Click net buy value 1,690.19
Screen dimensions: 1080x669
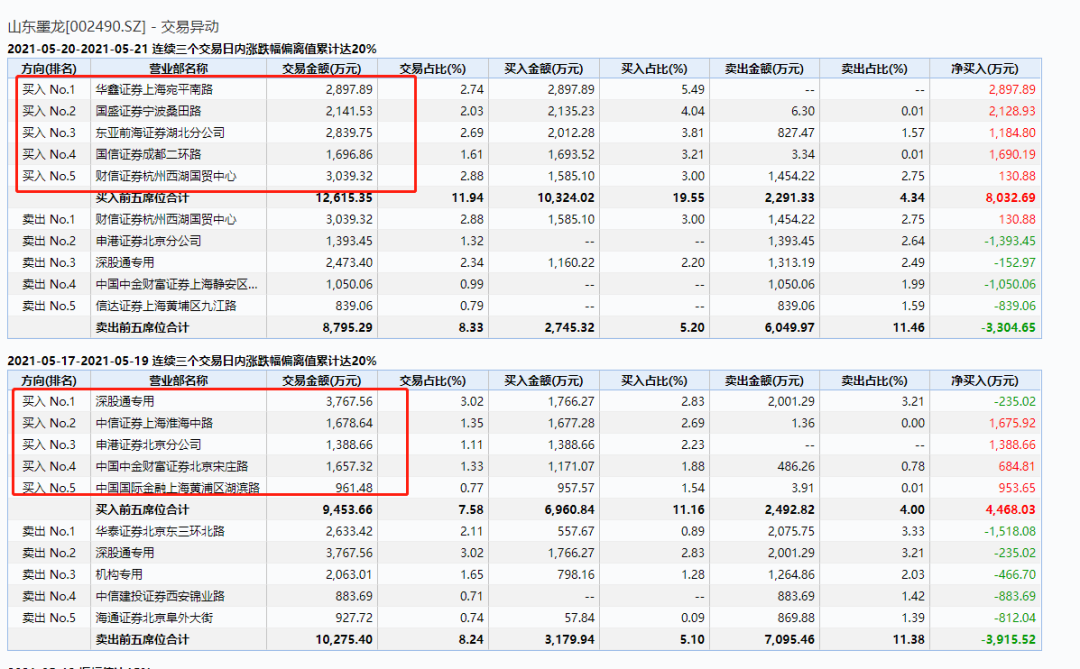click(x=1012, y=154)
